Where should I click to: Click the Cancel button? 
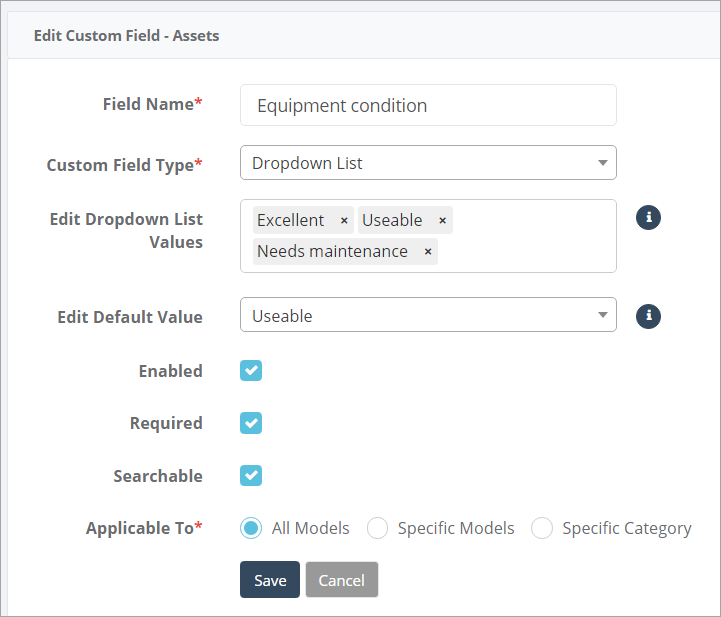[x=342, y=580]
